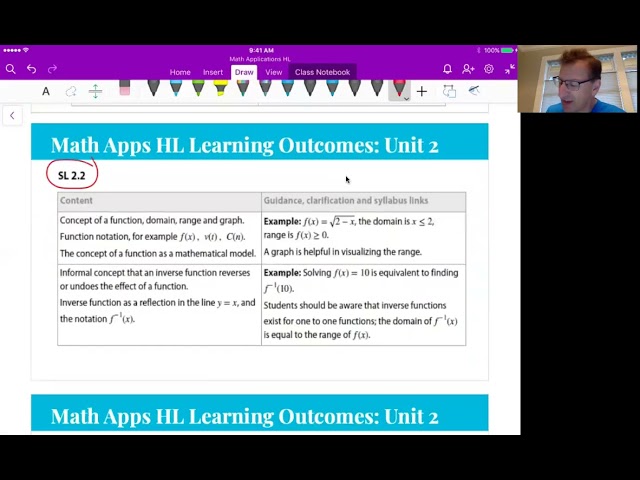This screenshot has height=480, width=640.
Task: Open the Draw tab
Action: pyautogui.click(x=244, y=72)
